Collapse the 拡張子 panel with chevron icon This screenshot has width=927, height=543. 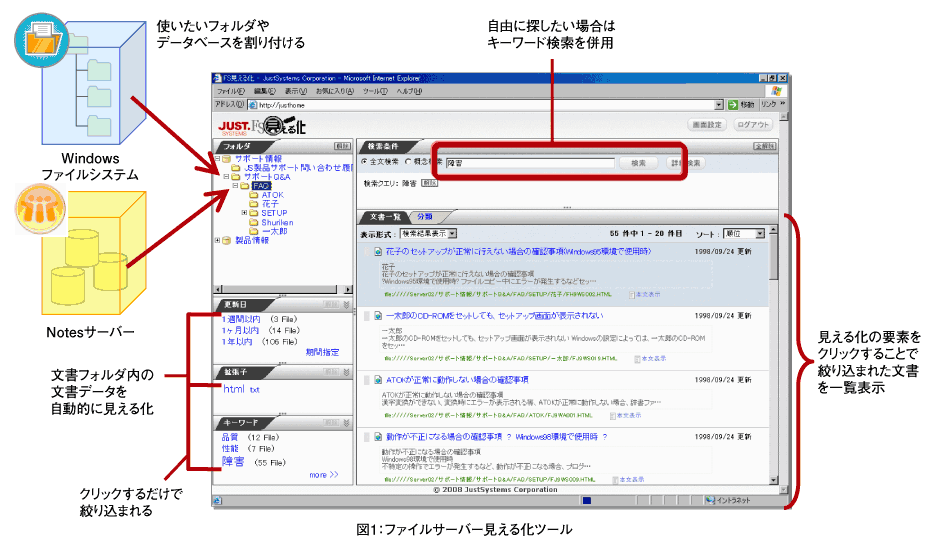[x=346, y=372]
